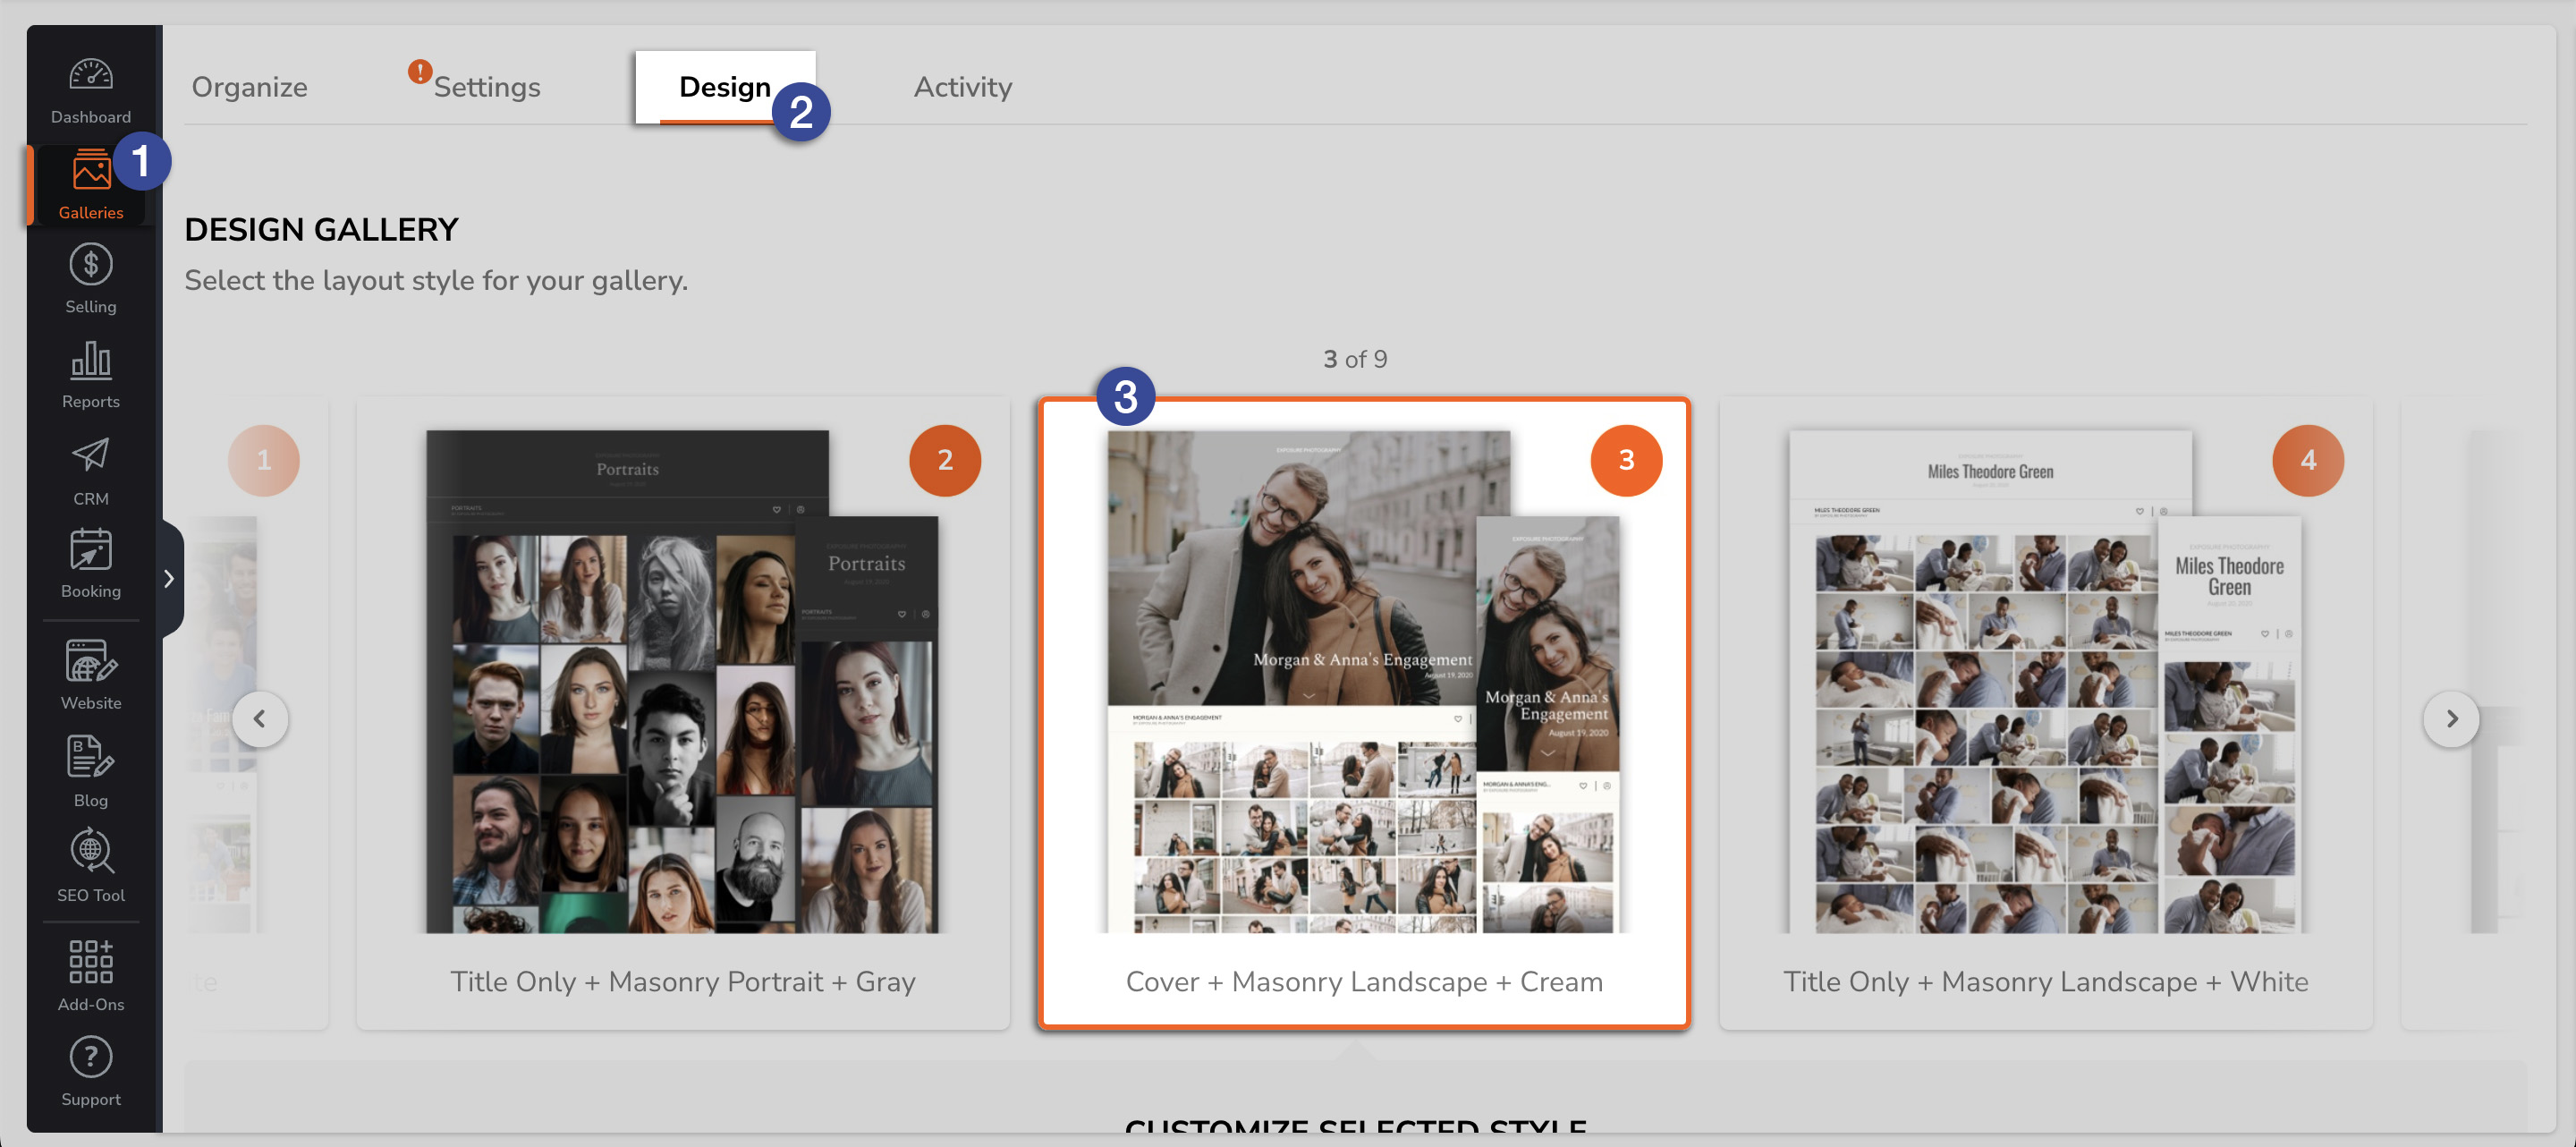
Task: Show previous layout with left chevron
Action: point(260,719)
